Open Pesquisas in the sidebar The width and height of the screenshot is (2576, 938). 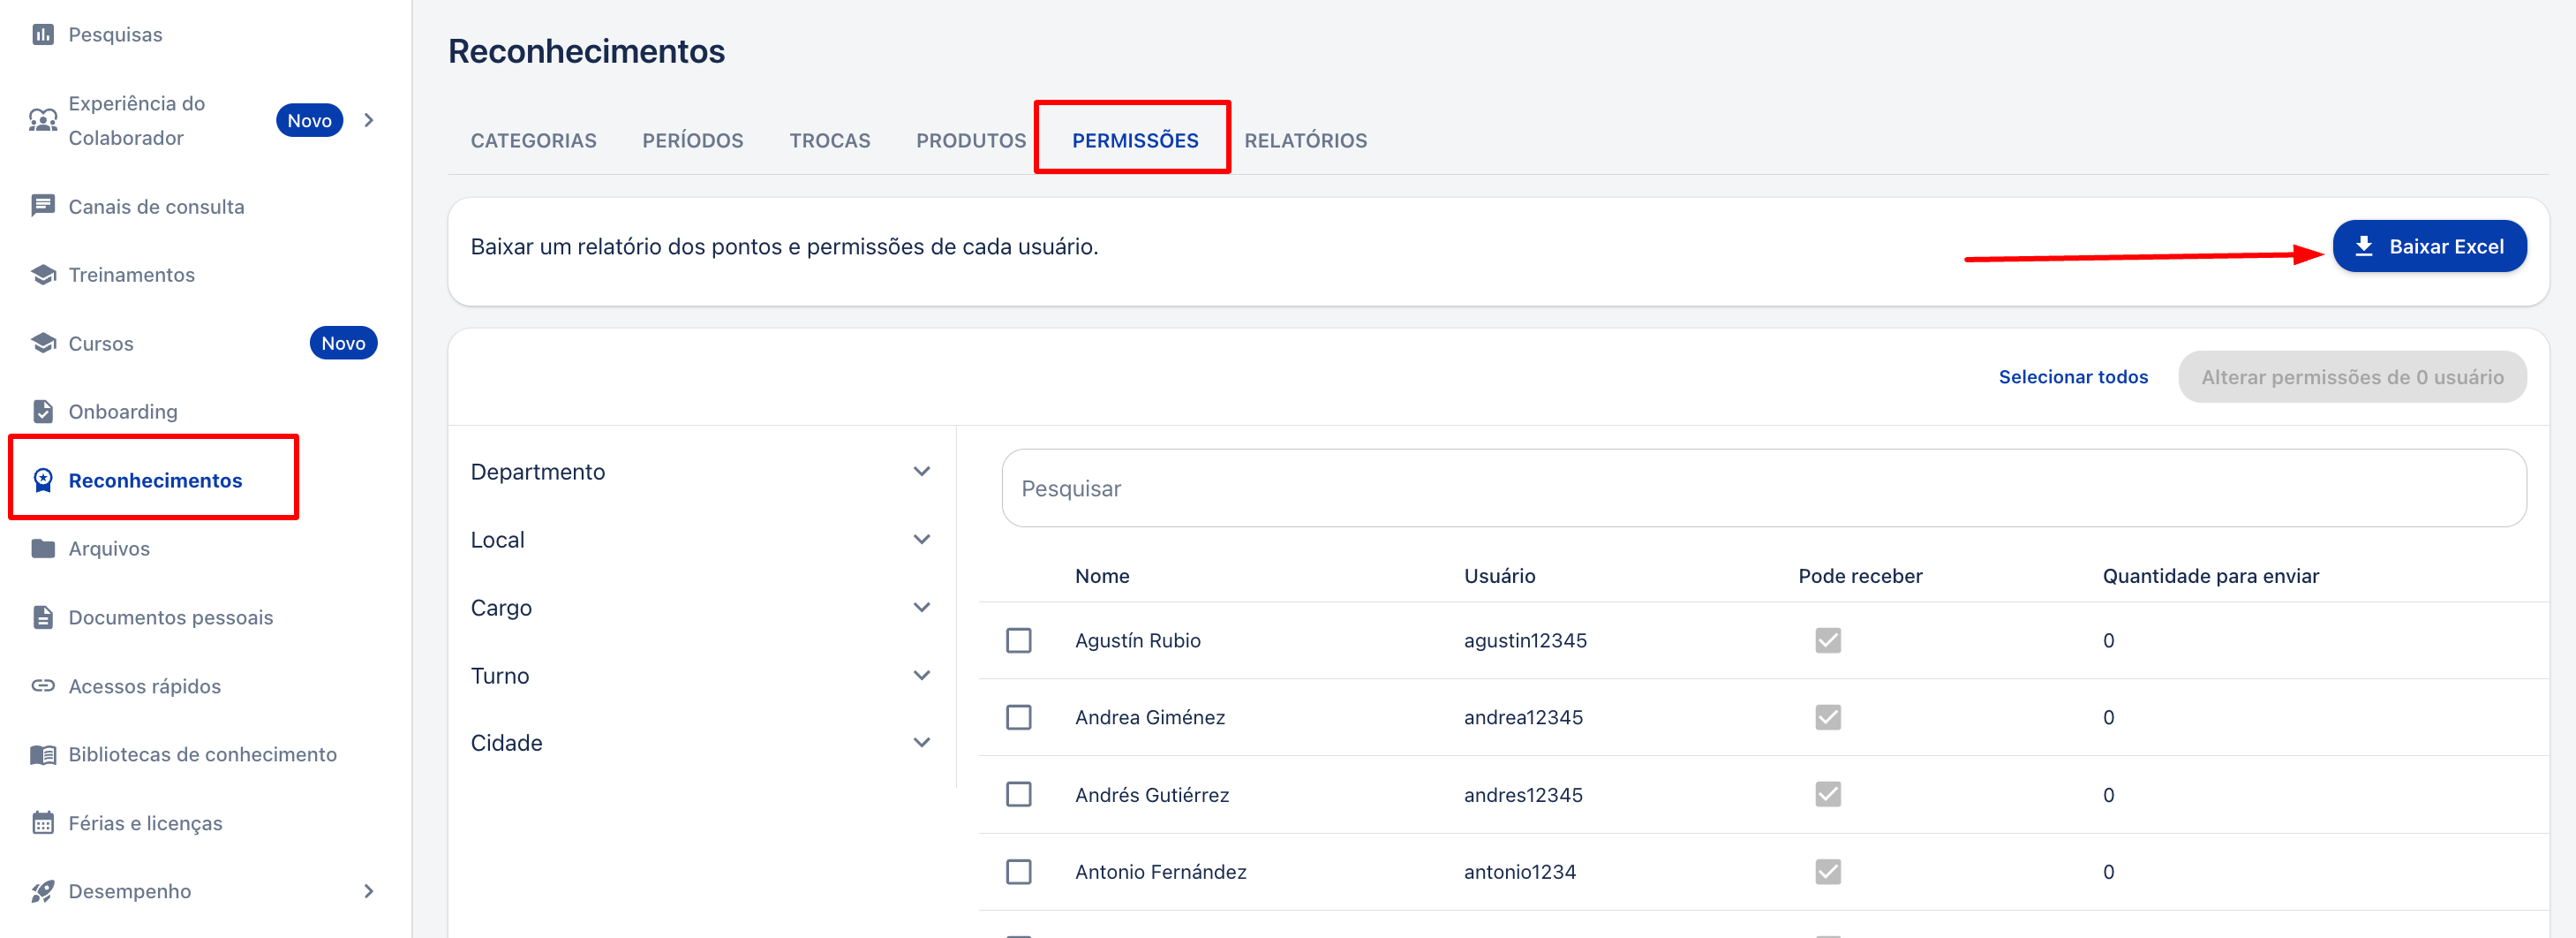[x=115, y=35]
